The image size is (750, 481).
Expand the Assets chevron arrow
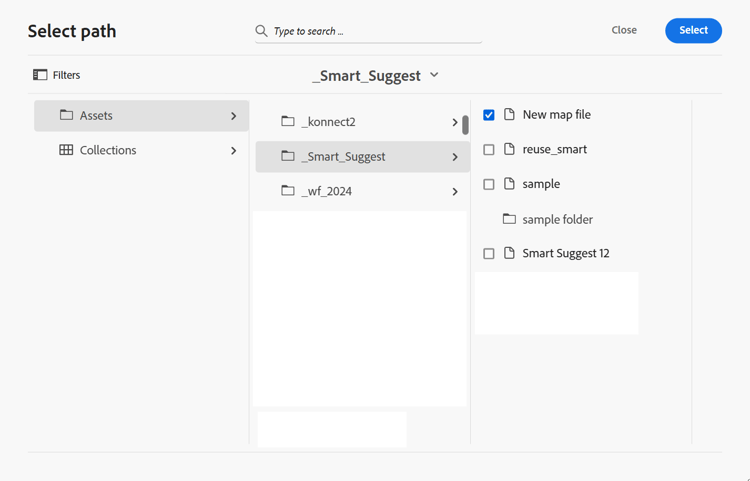234,116
